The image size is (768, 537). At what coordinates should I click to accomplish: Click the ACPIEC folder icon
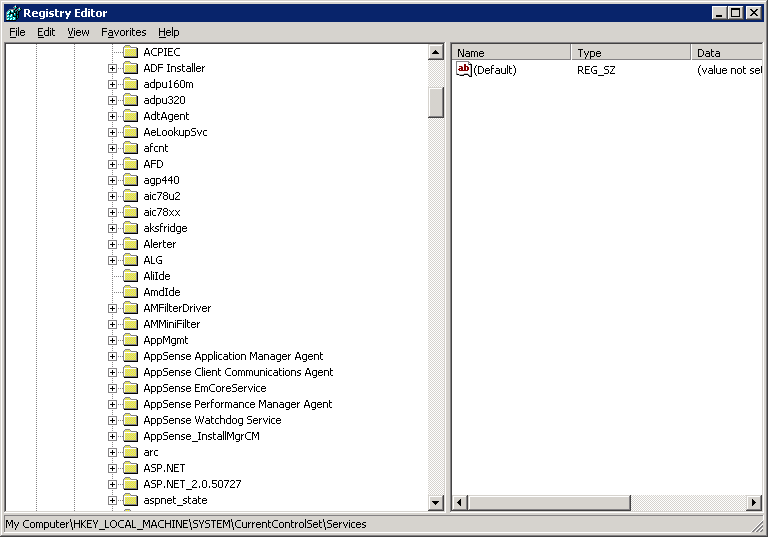[130, 52]
